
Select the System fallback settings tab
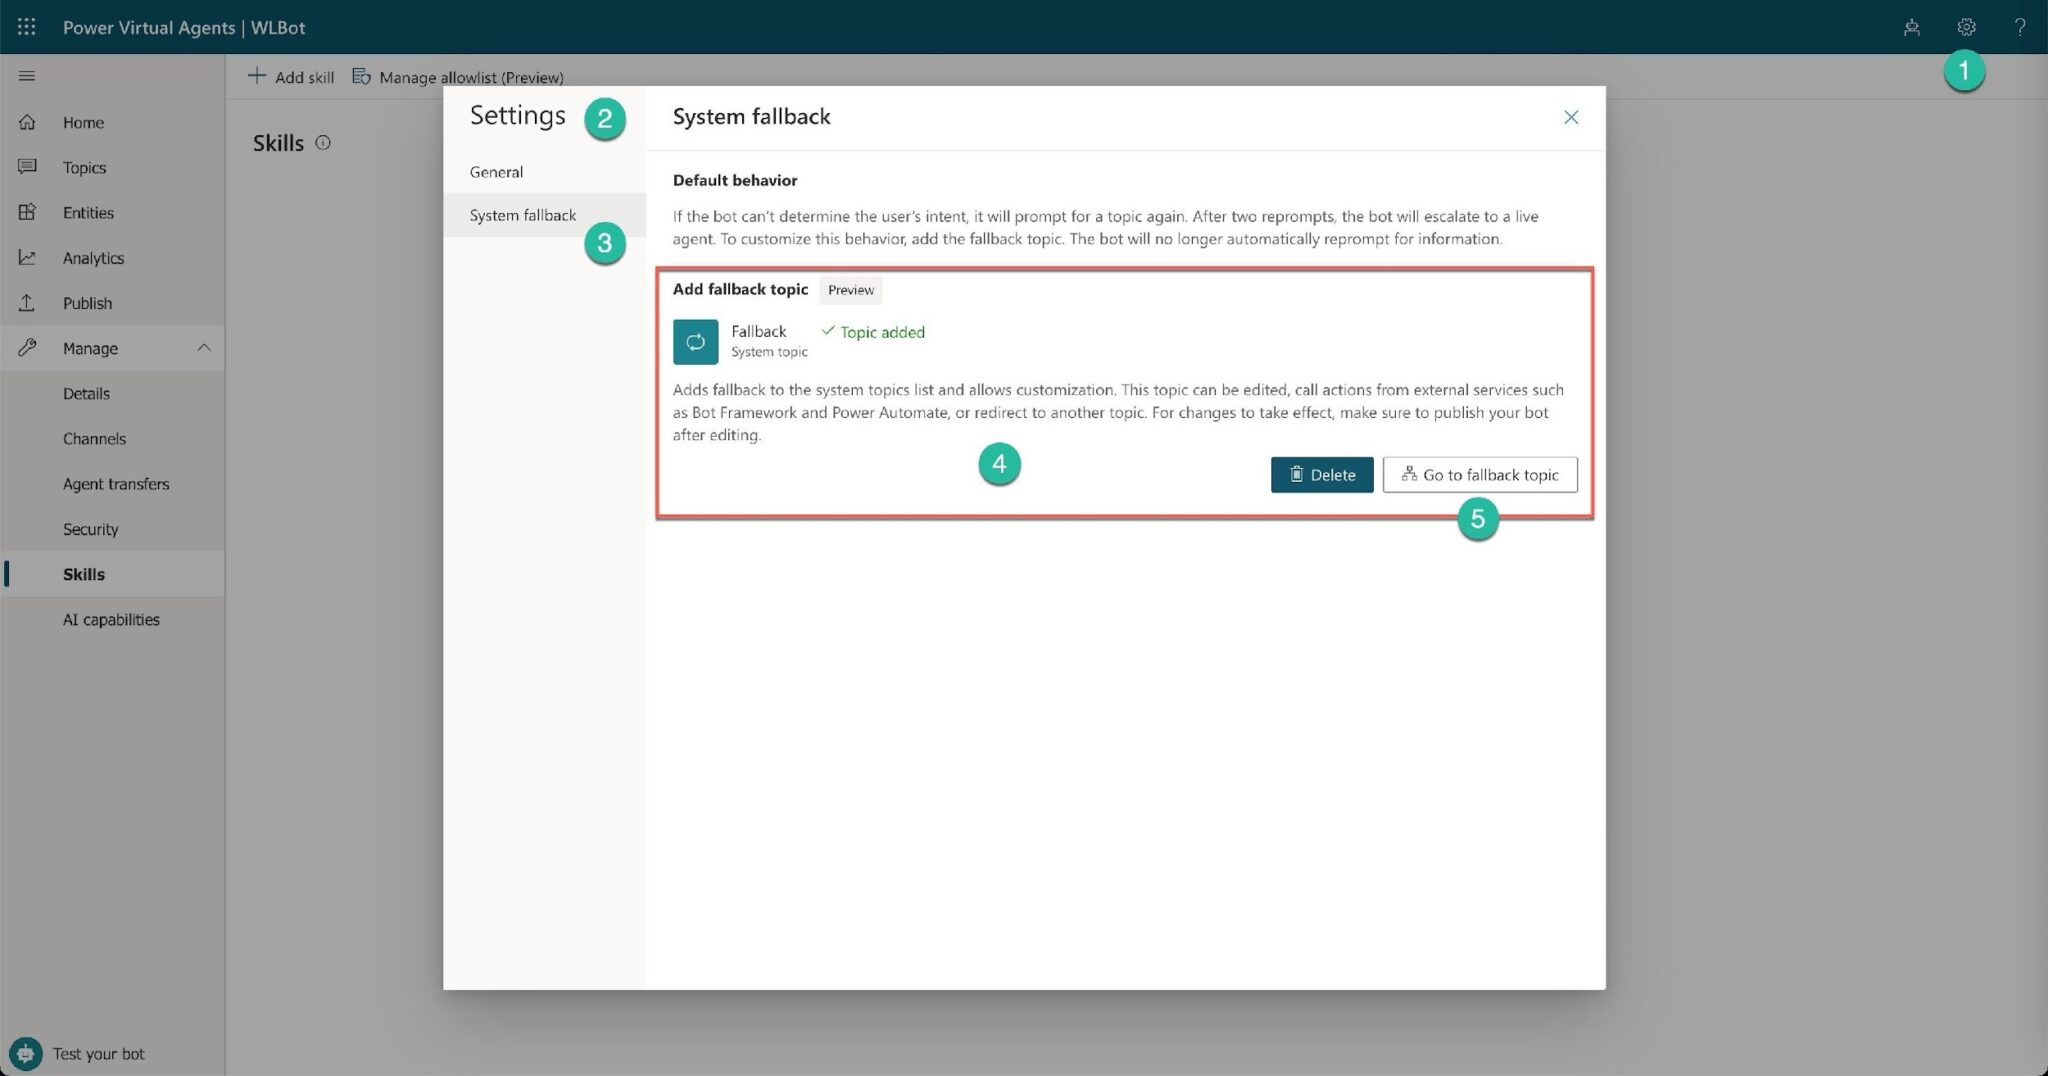point(544,215)
